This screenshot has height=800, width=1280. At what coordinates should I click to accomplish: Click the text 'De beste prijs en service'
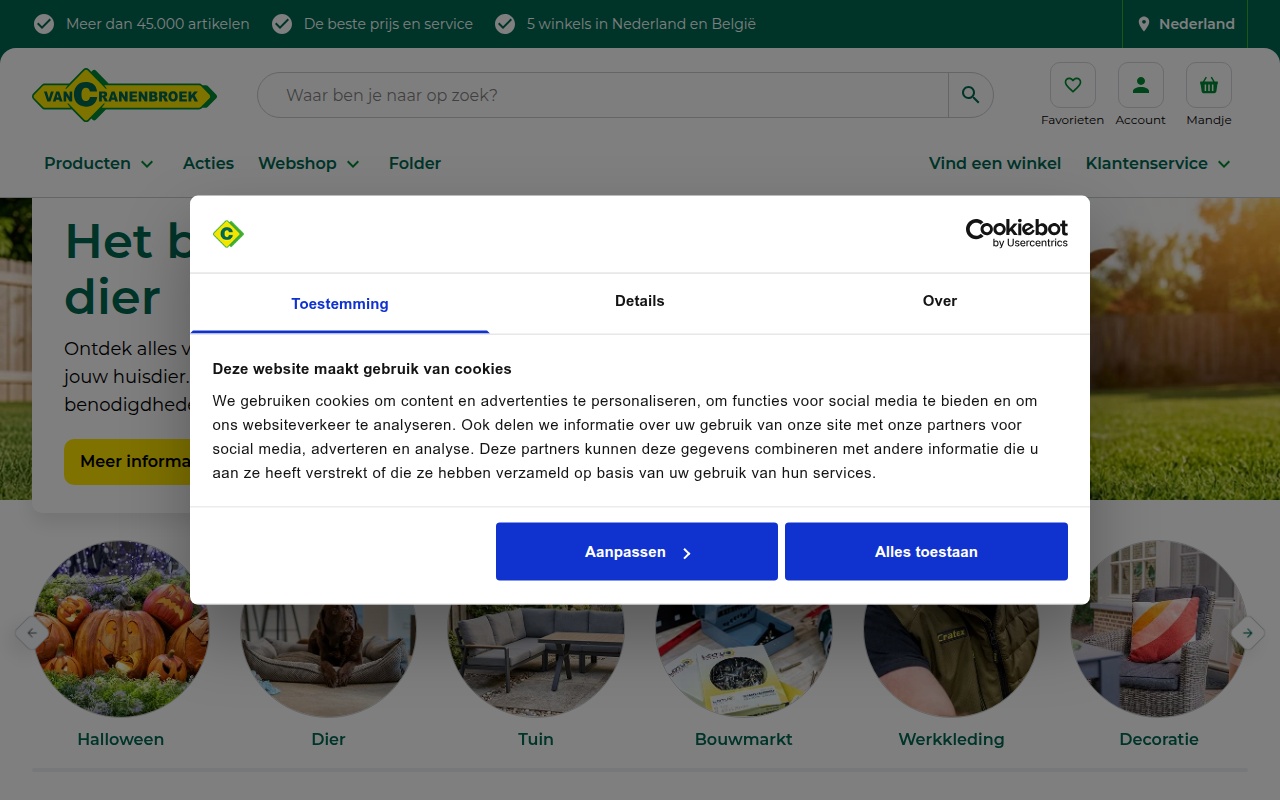coord(388,24)
